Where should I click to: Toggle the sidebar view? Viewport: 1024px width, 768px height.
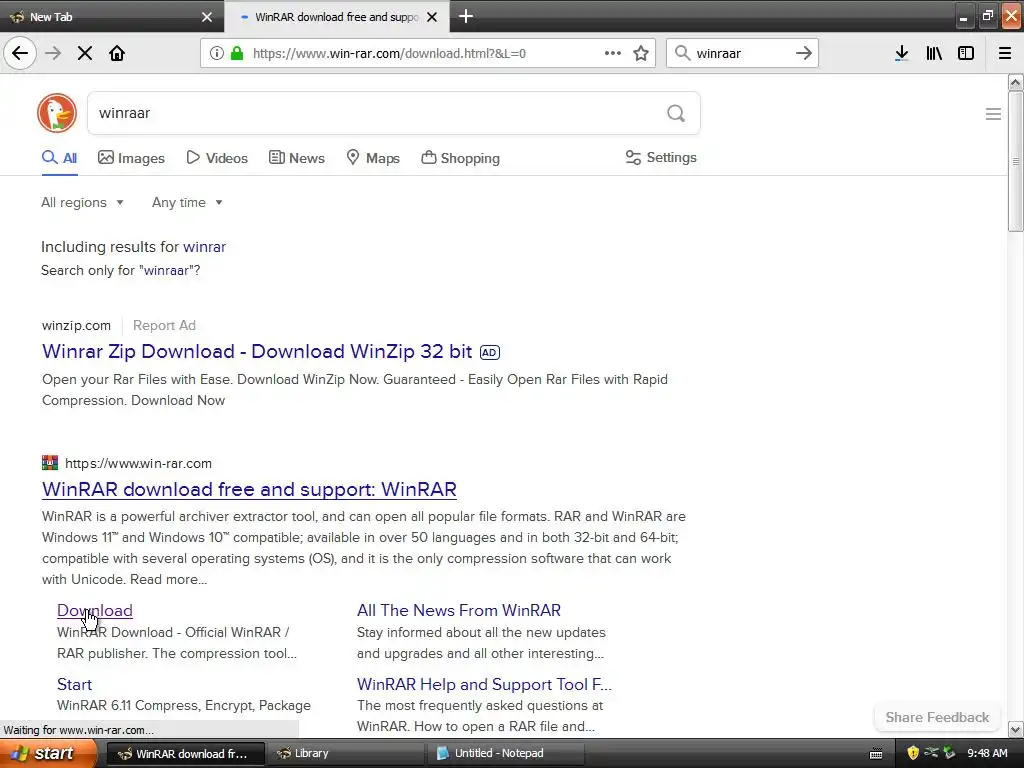(966, 53)
